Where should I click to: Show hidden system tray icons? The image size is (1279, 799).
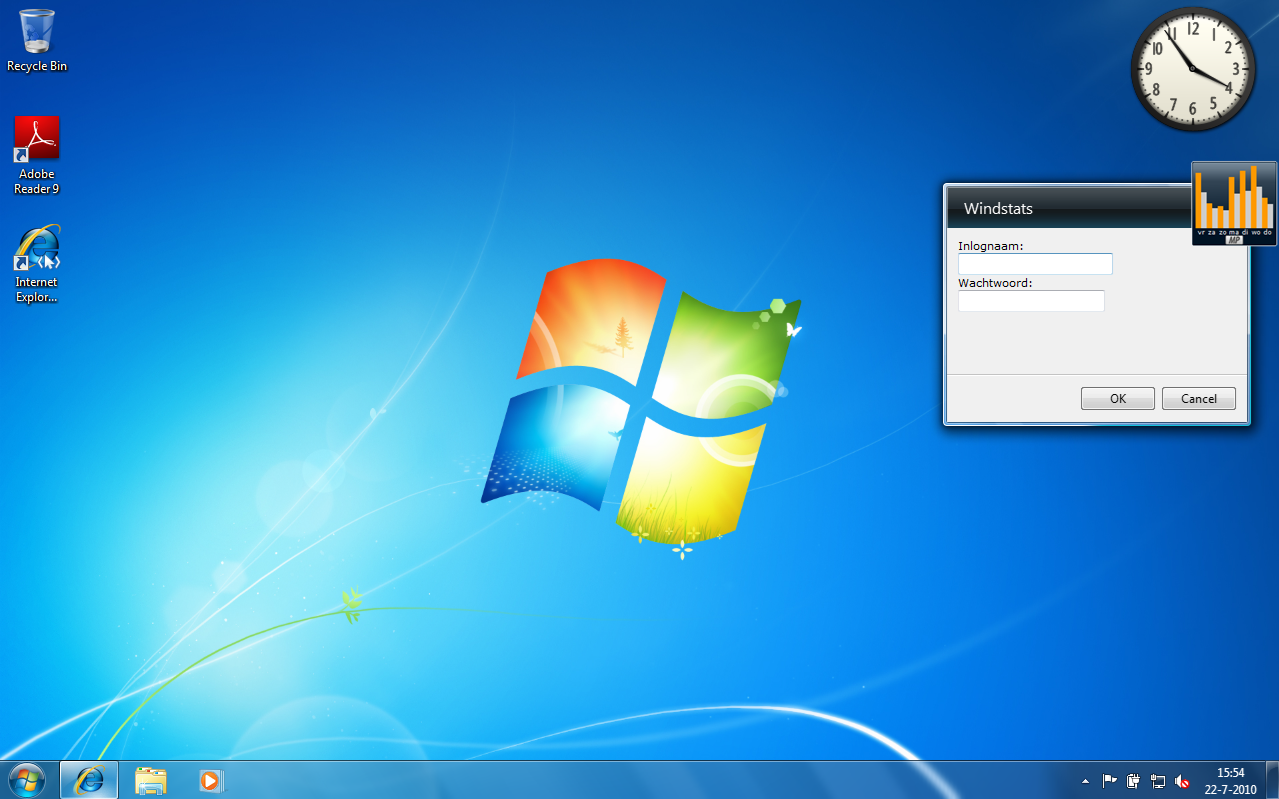pos(1085,781)
